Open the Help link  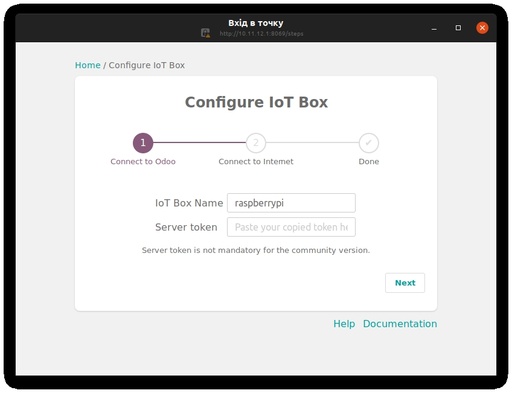point(344,324)
